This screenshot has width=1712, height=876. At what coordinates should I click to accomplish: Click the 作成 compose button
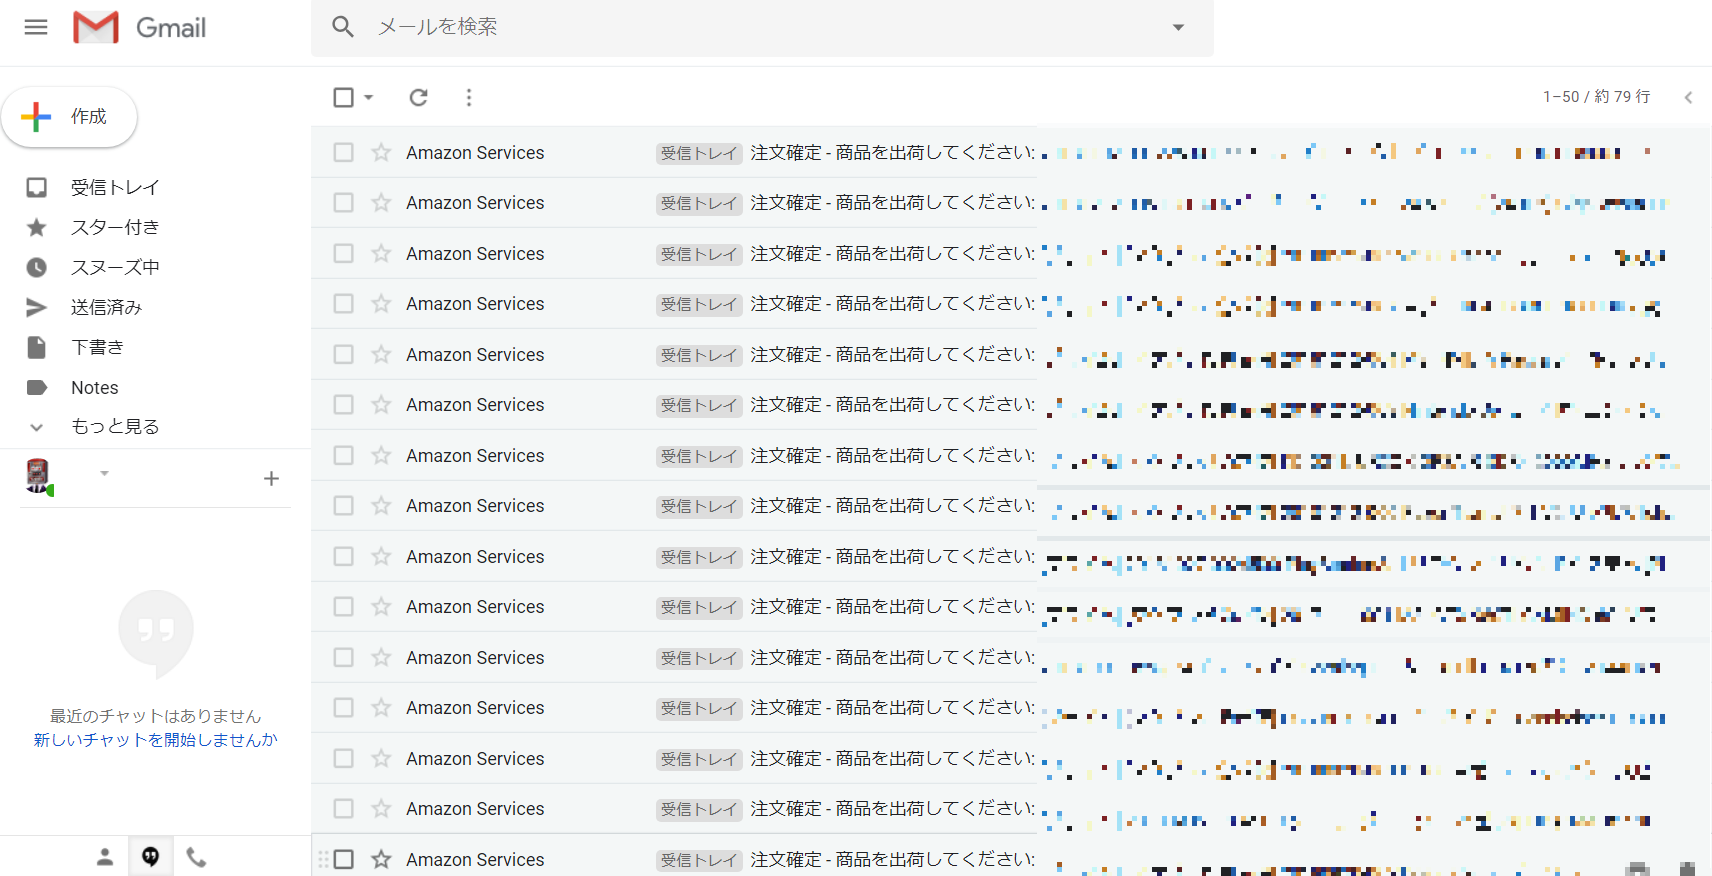click(x=69, y=117)
